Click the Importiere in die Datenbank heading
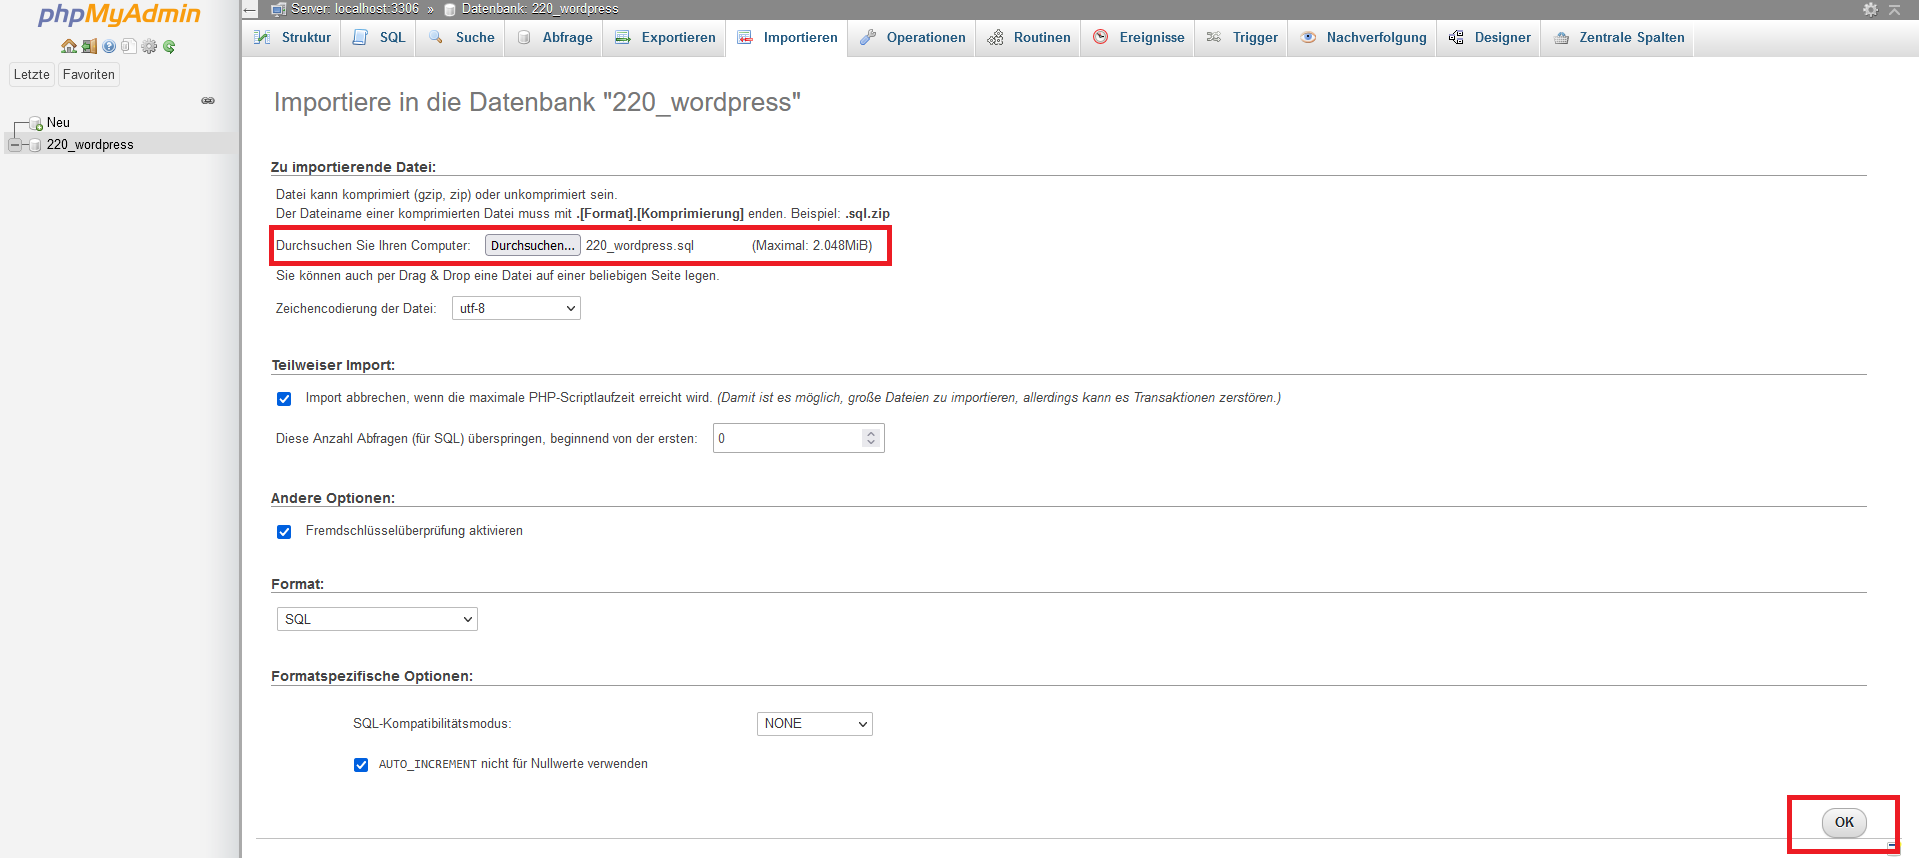This screenshot has height=858, width=1920. tap(537, 102)
